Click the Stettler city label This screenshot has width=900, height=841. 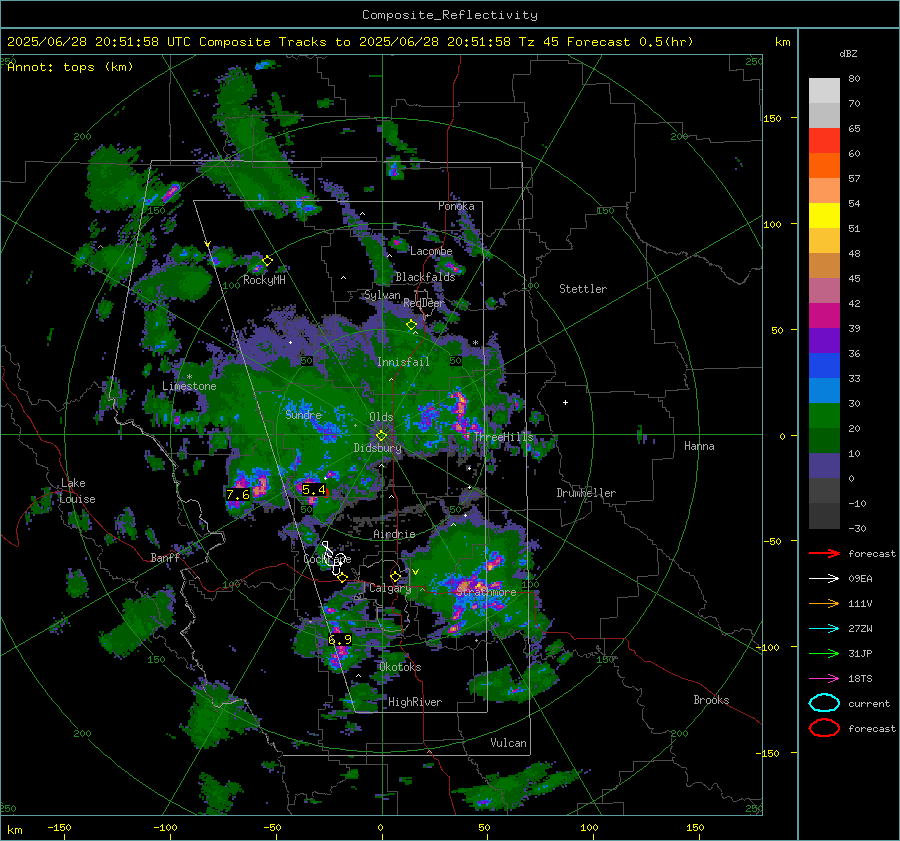(583, 289)
